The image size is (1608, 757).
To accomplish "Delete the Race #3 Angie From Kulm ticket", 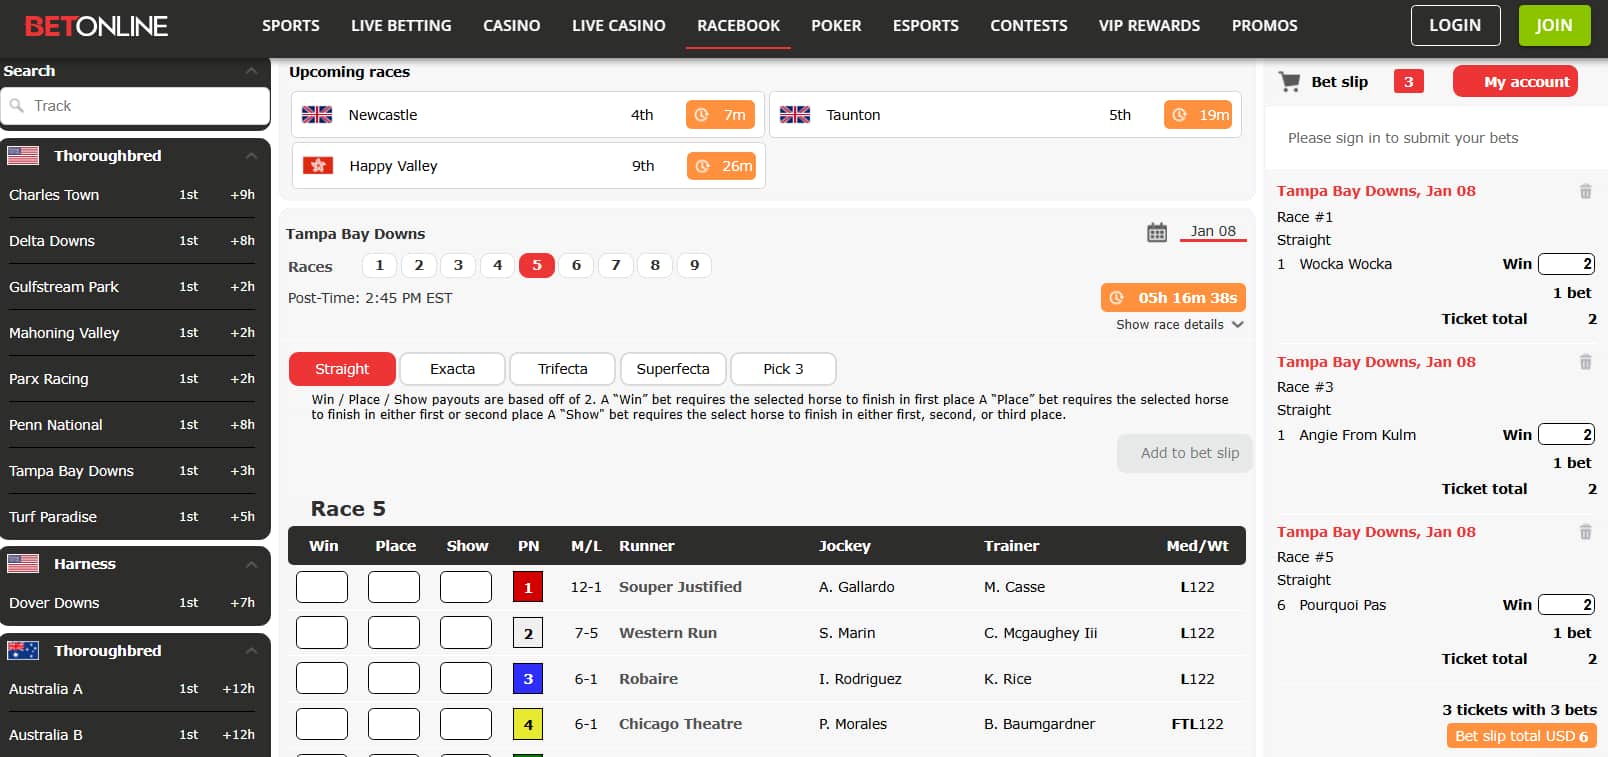I will pyautogui.click(x=1585, y=362).
